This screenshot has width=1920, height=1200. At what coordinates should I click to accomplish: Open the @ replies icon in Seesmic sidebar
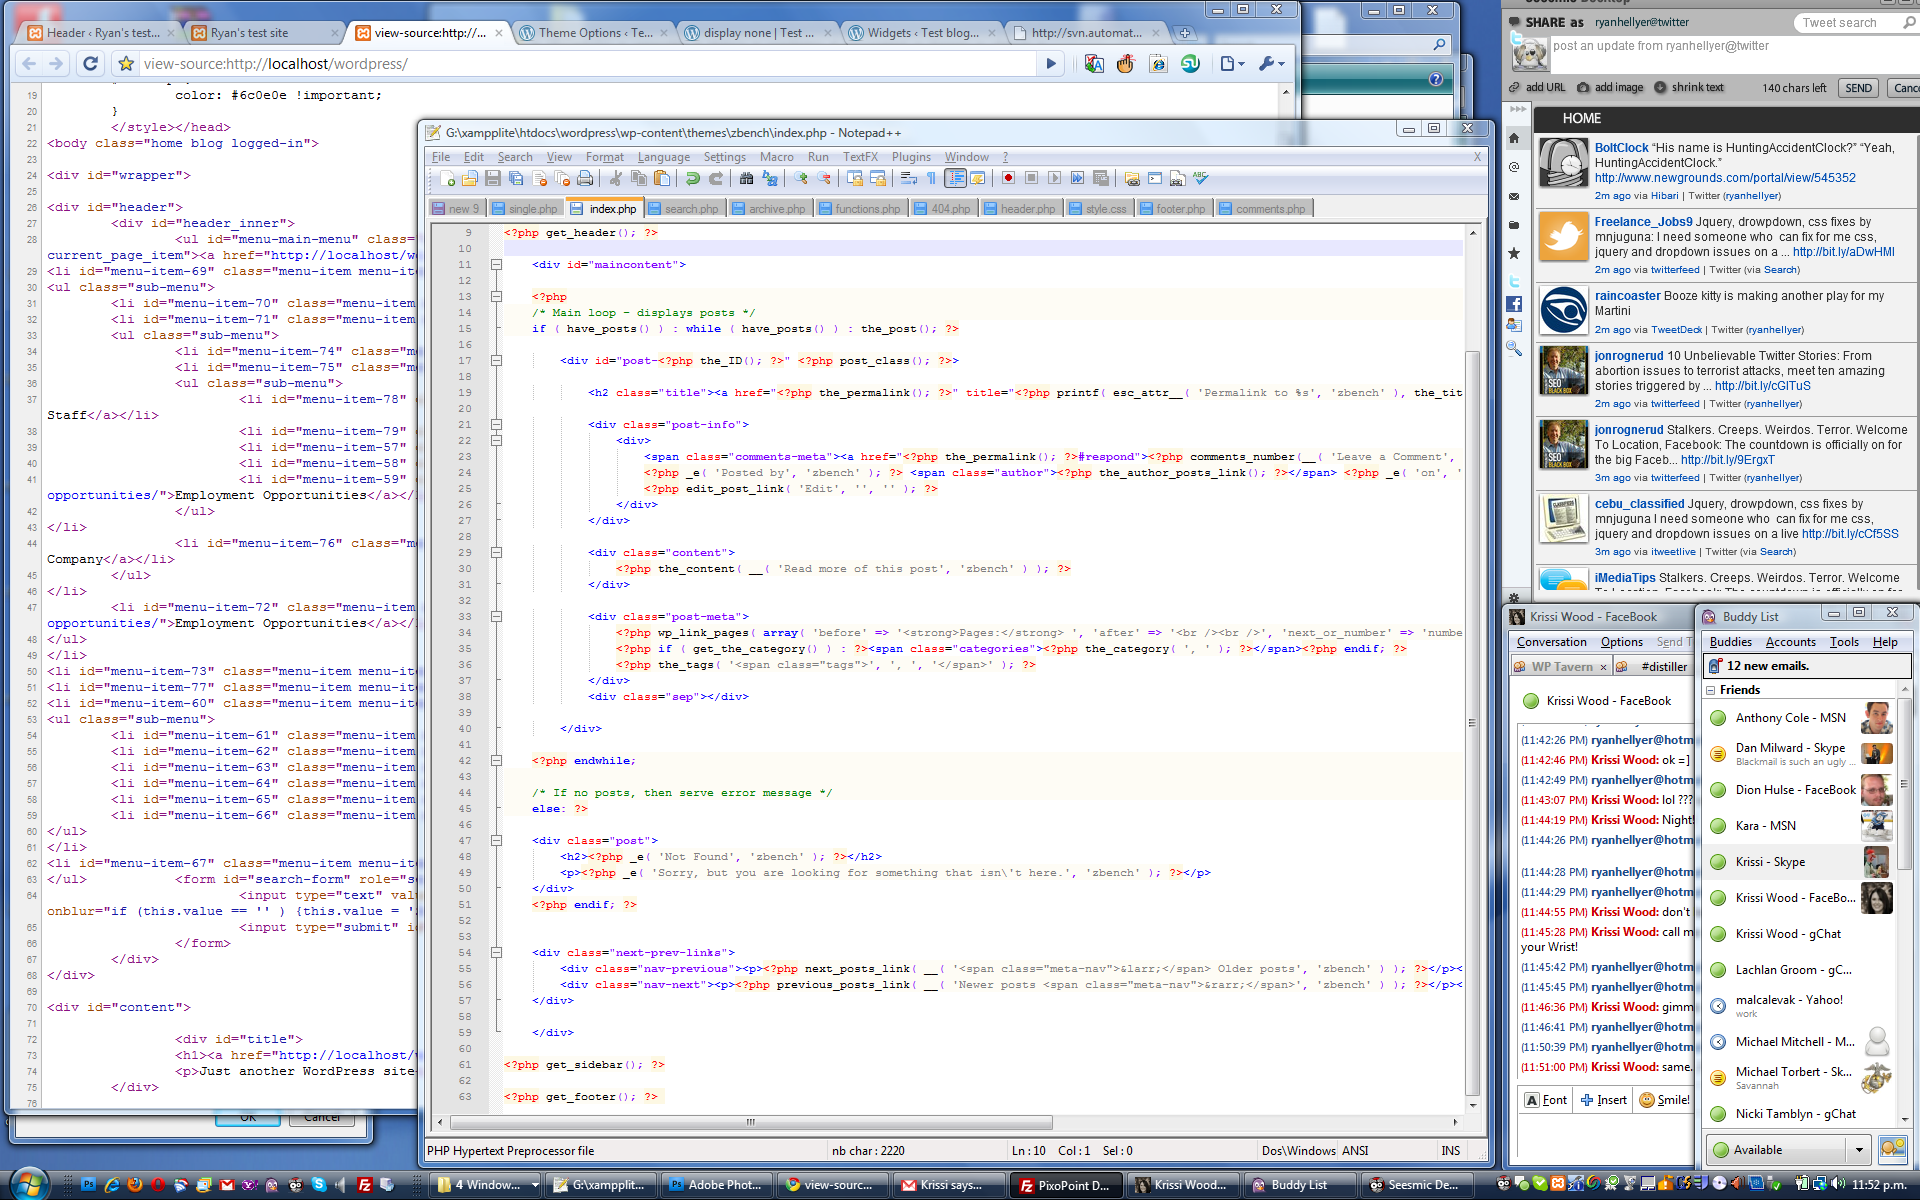click(1514, 167)
